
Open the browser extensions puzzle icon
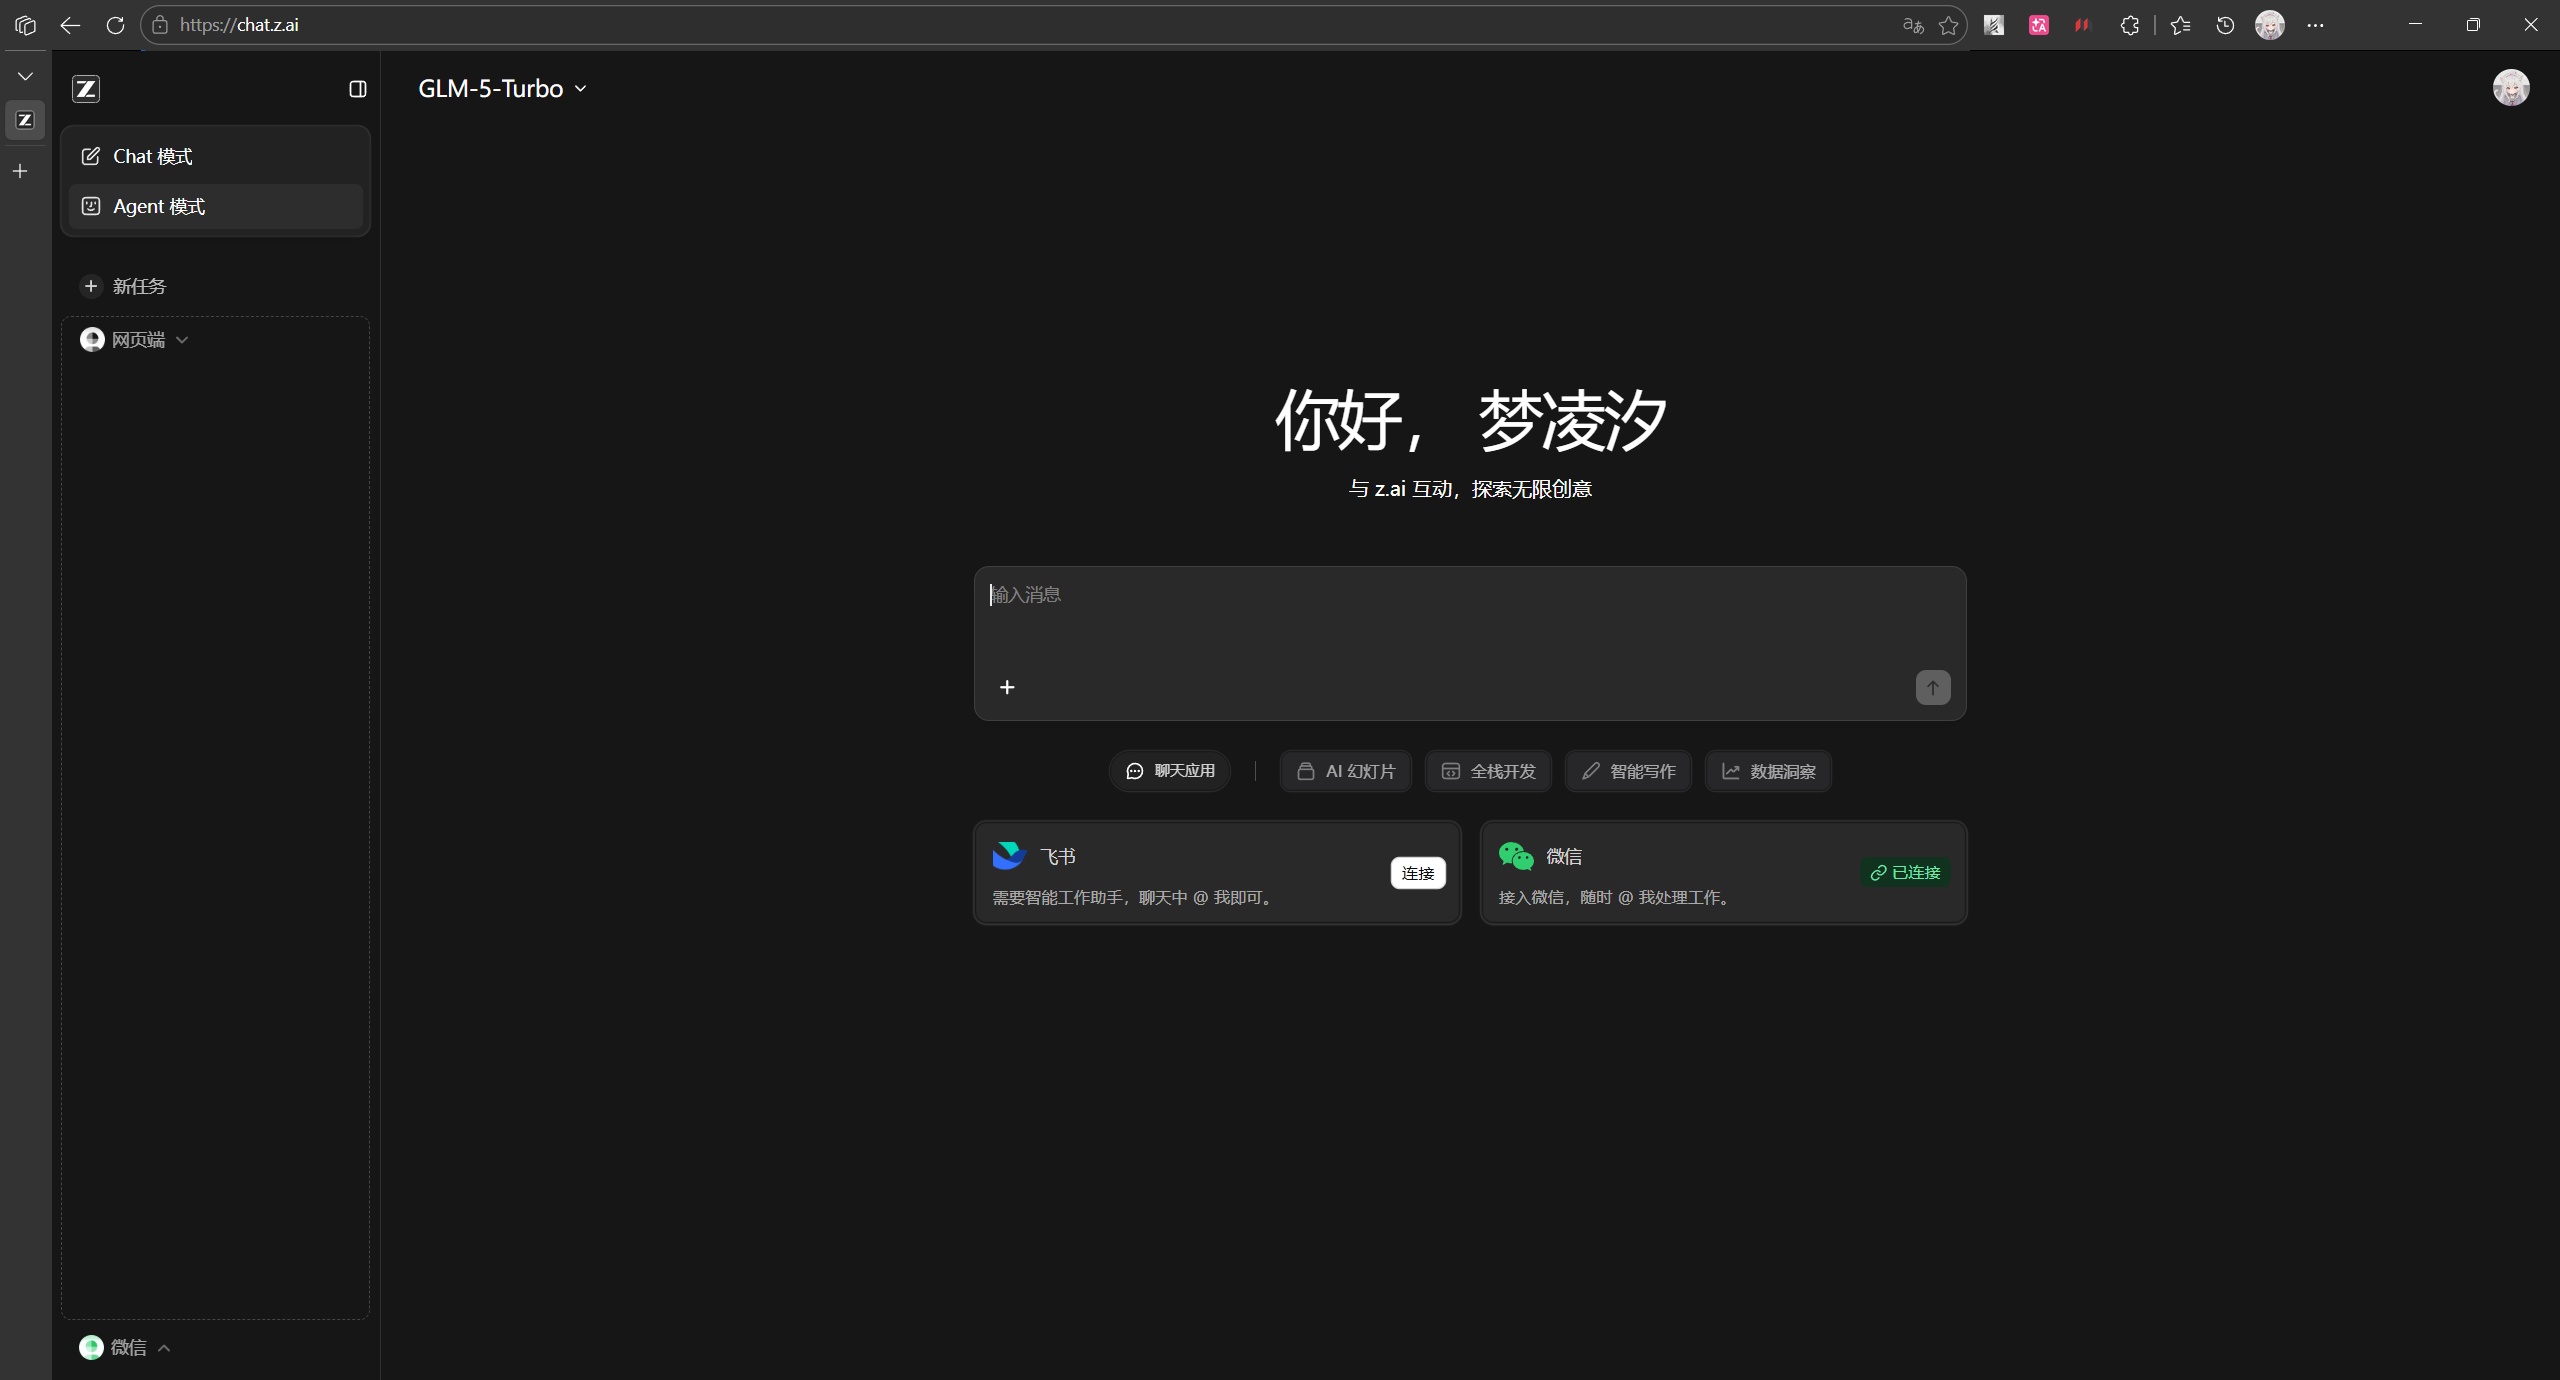click(2130, 25)
